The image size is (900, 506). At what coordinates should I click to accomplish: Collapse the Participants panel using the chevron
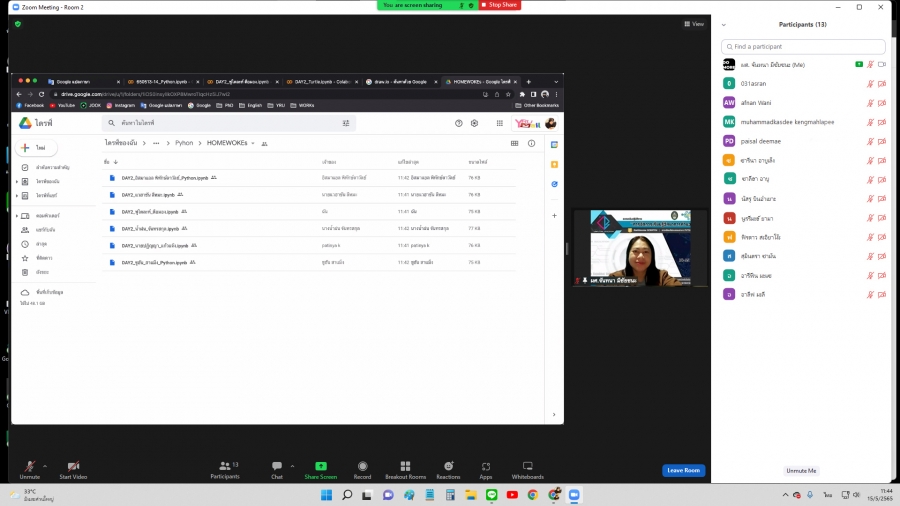724,24
